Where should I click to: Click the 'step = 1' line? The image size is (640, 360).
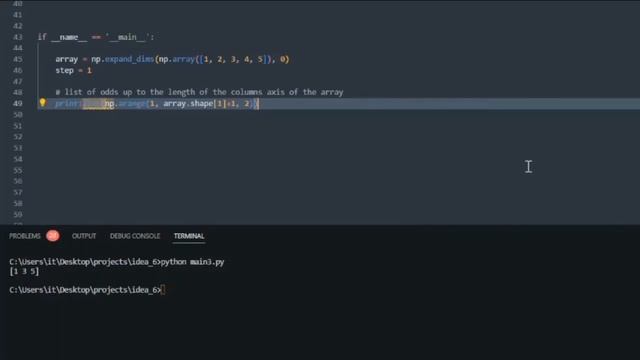(73, 70)
